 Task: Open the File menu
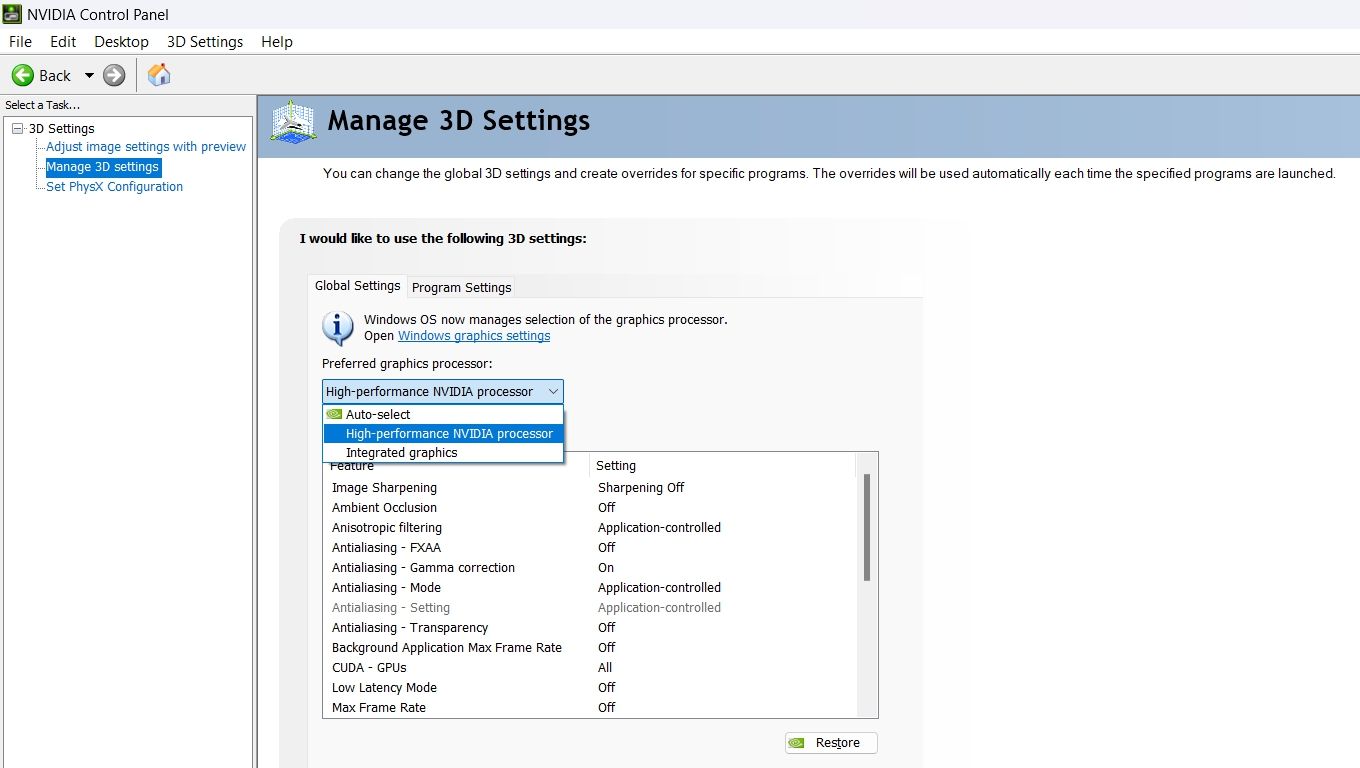pos(20,41)
